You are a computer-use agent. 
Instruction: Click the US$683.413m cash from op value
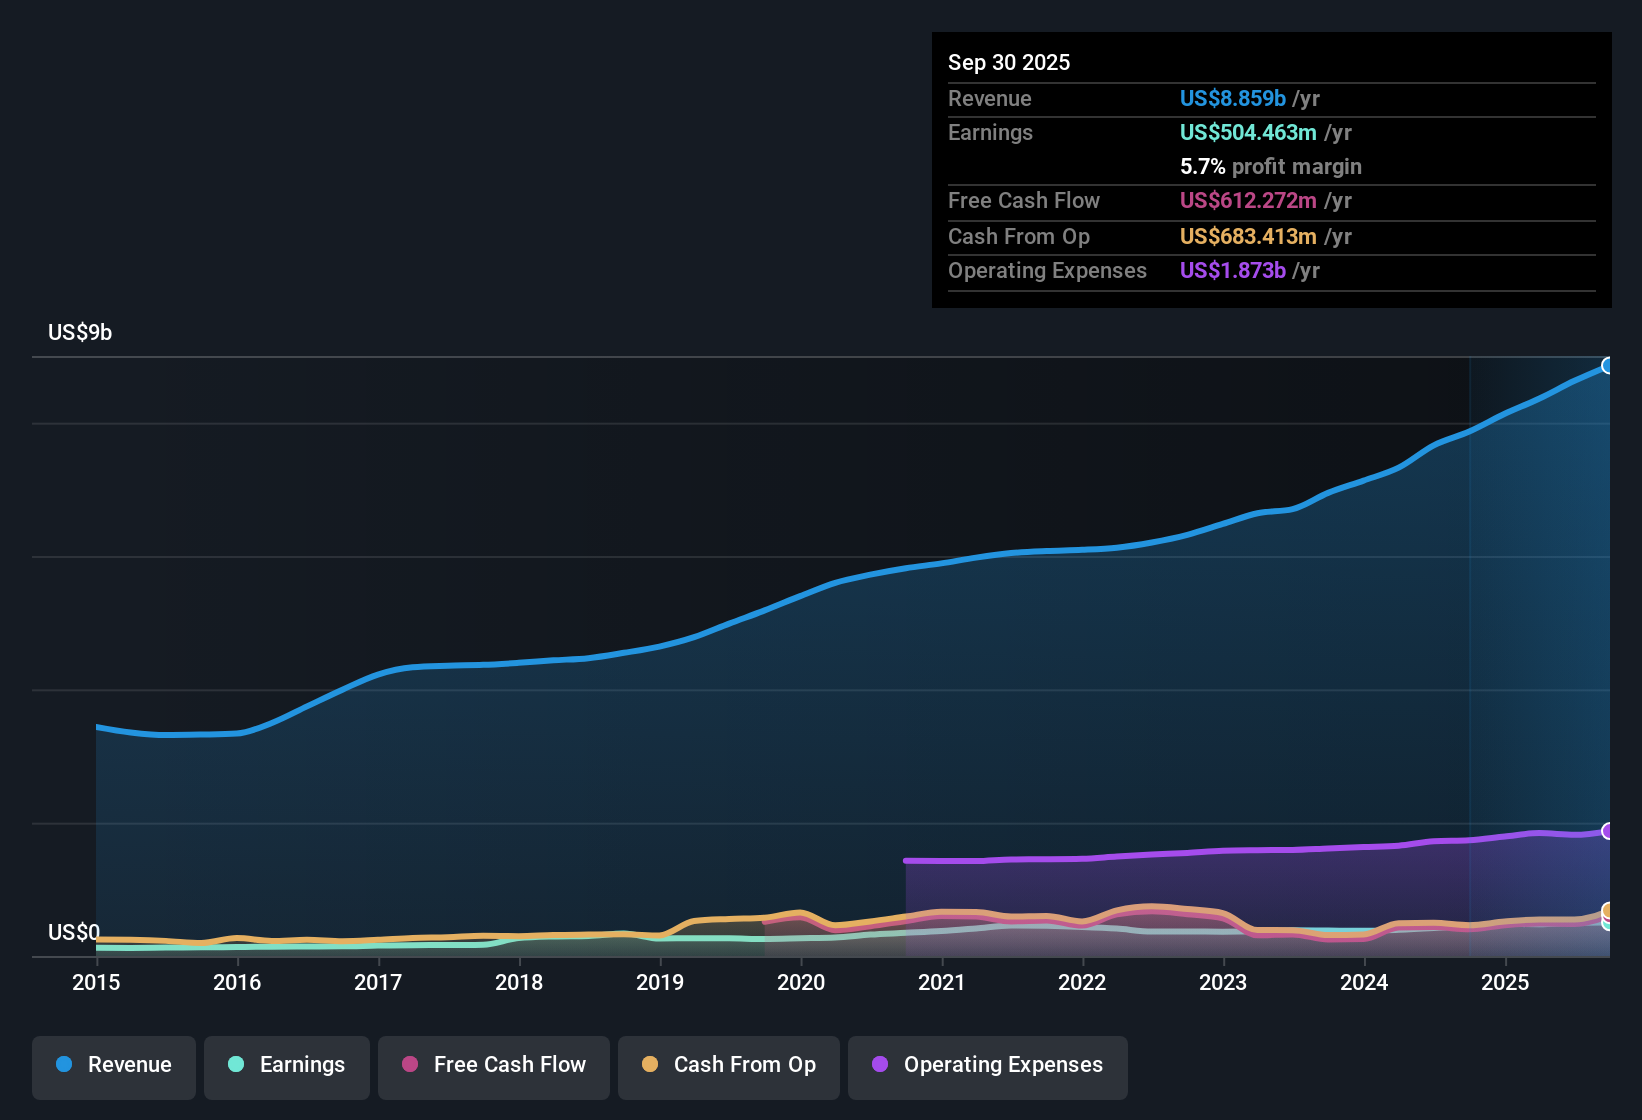tap(1248, 237)
